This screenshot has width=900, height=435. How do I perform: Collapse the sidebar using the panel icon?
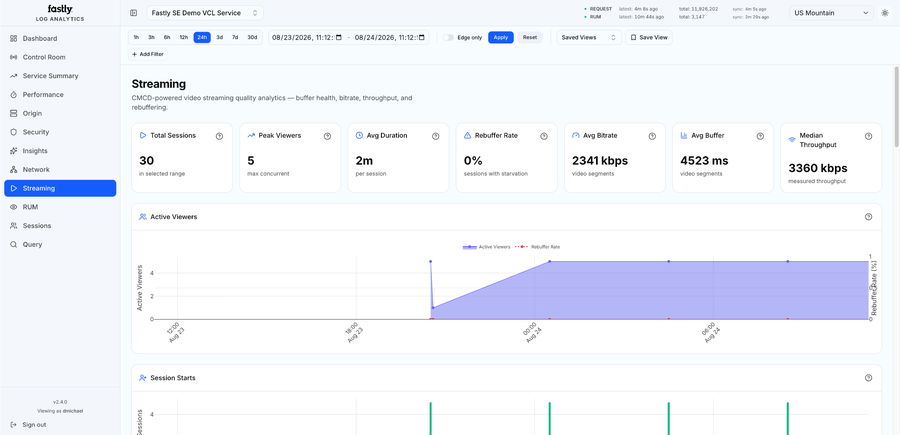(x=134, y=13)
